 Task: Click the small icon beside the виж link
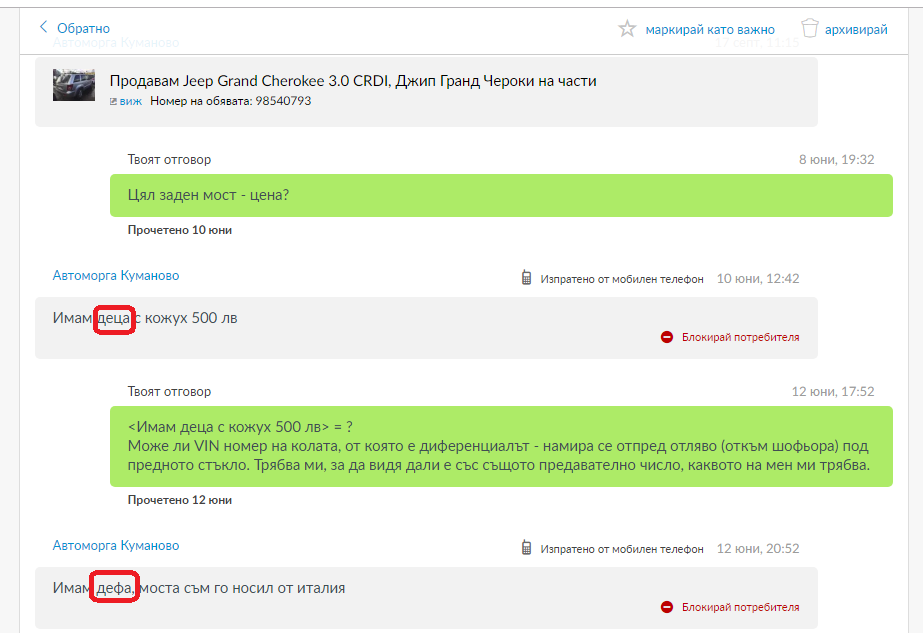click(x=113, y=101)
